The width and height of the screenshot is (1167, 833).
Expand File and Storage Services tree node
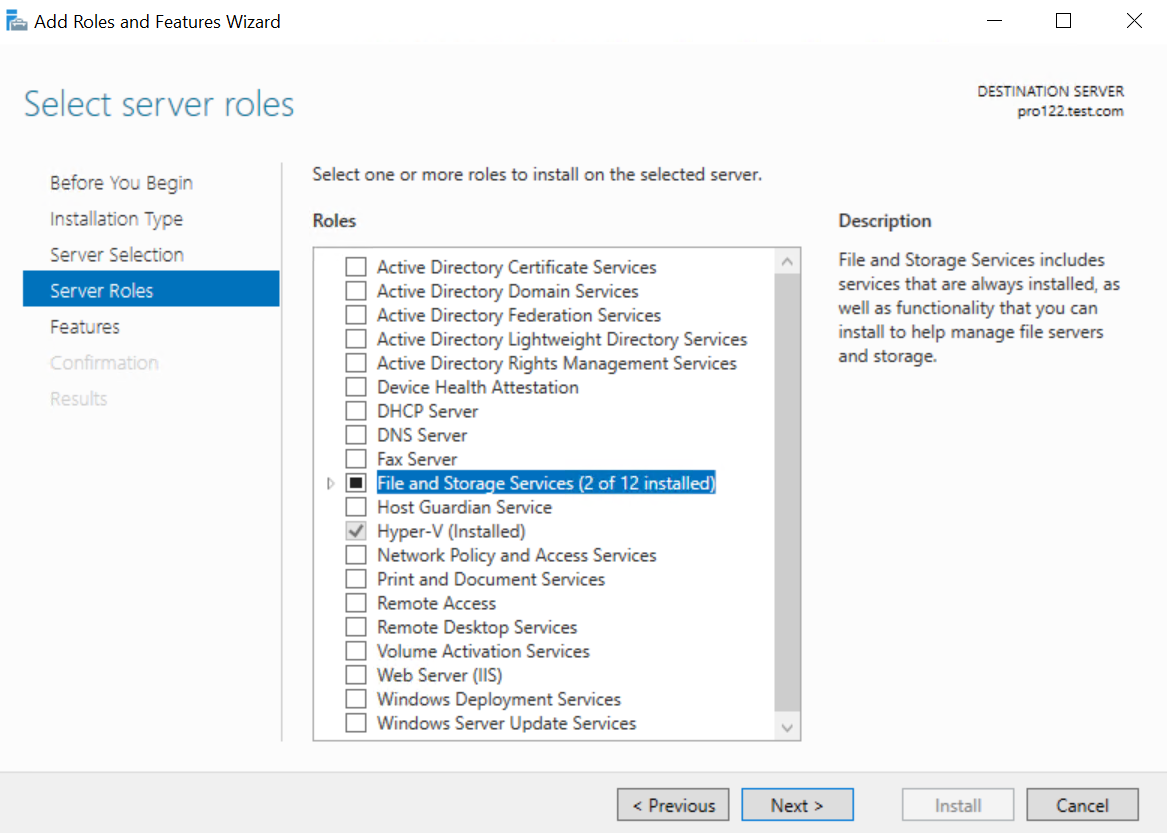coord(330,483)
